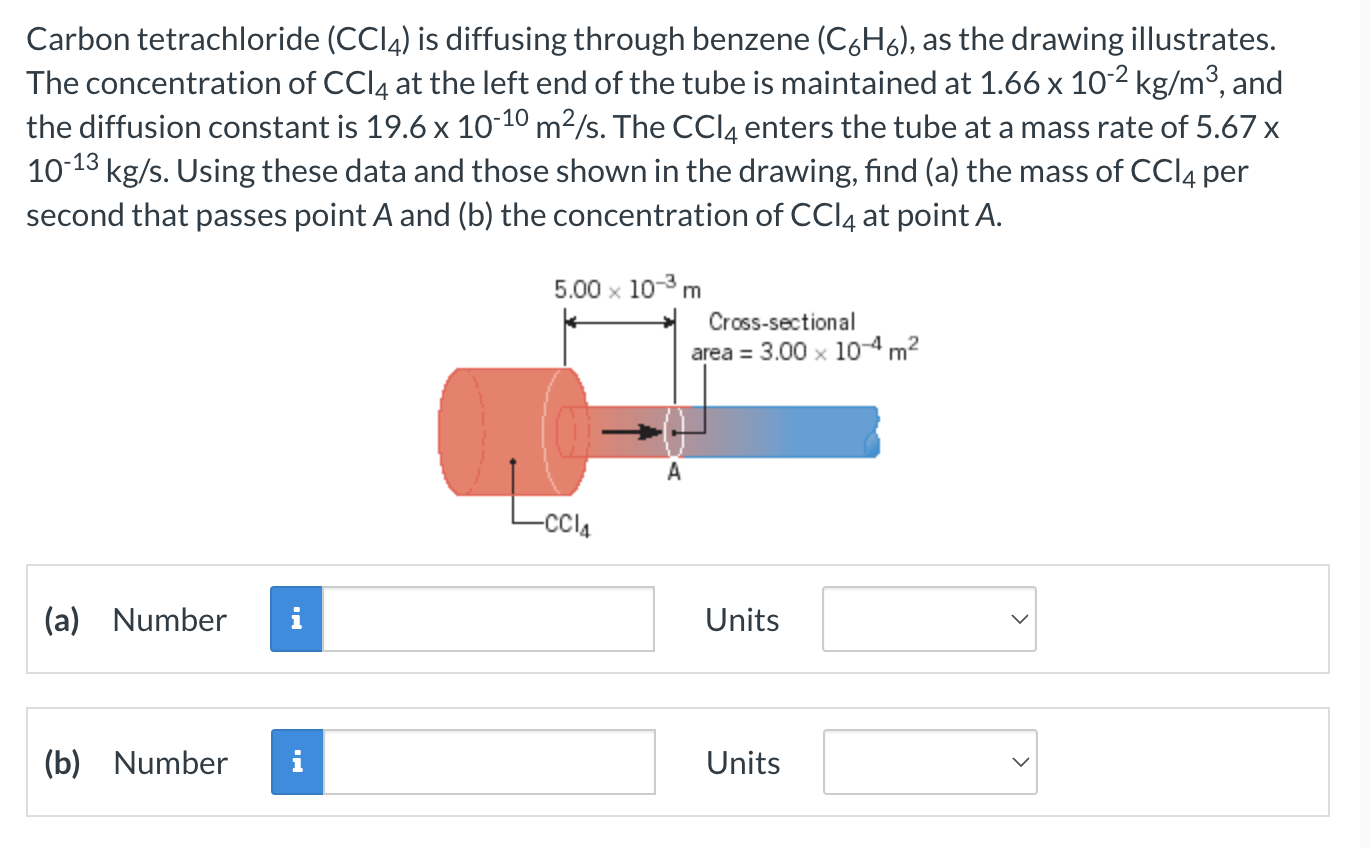The width and height of the screenshot is (1370, 848).
Task: Open the Units dropdown for part (b)
Action: [928, 762]
